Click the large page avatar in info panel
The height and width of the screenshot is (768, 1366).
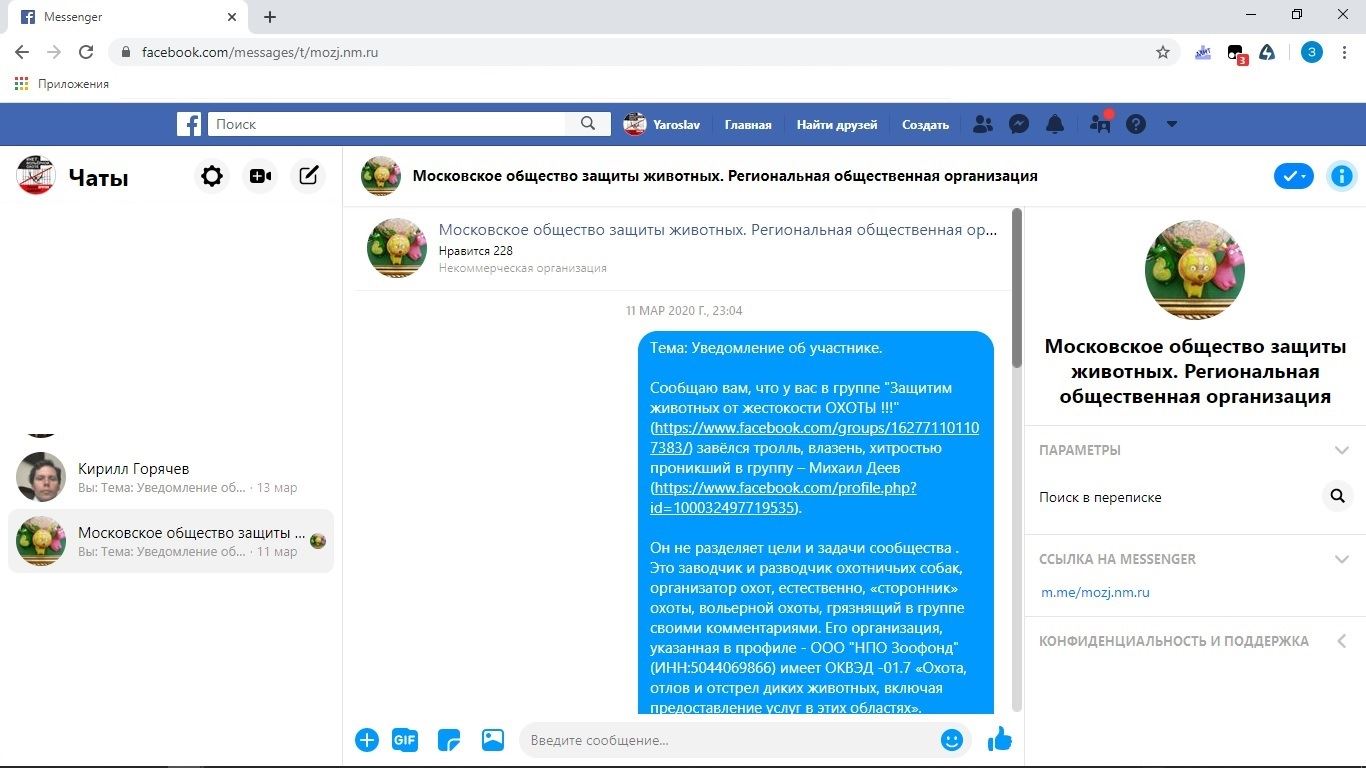click(1195, 270)
